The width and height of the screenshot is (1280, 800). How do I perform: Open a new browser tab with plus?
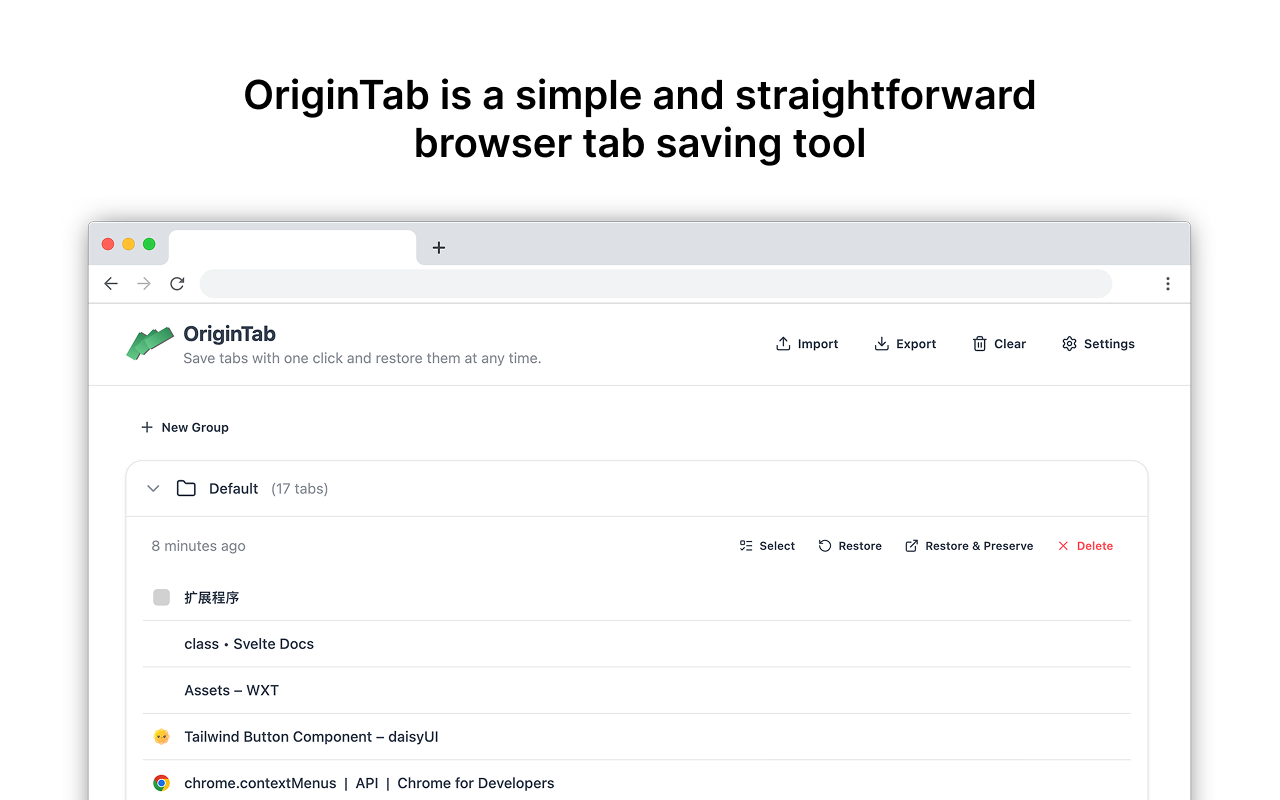(438, 247)
